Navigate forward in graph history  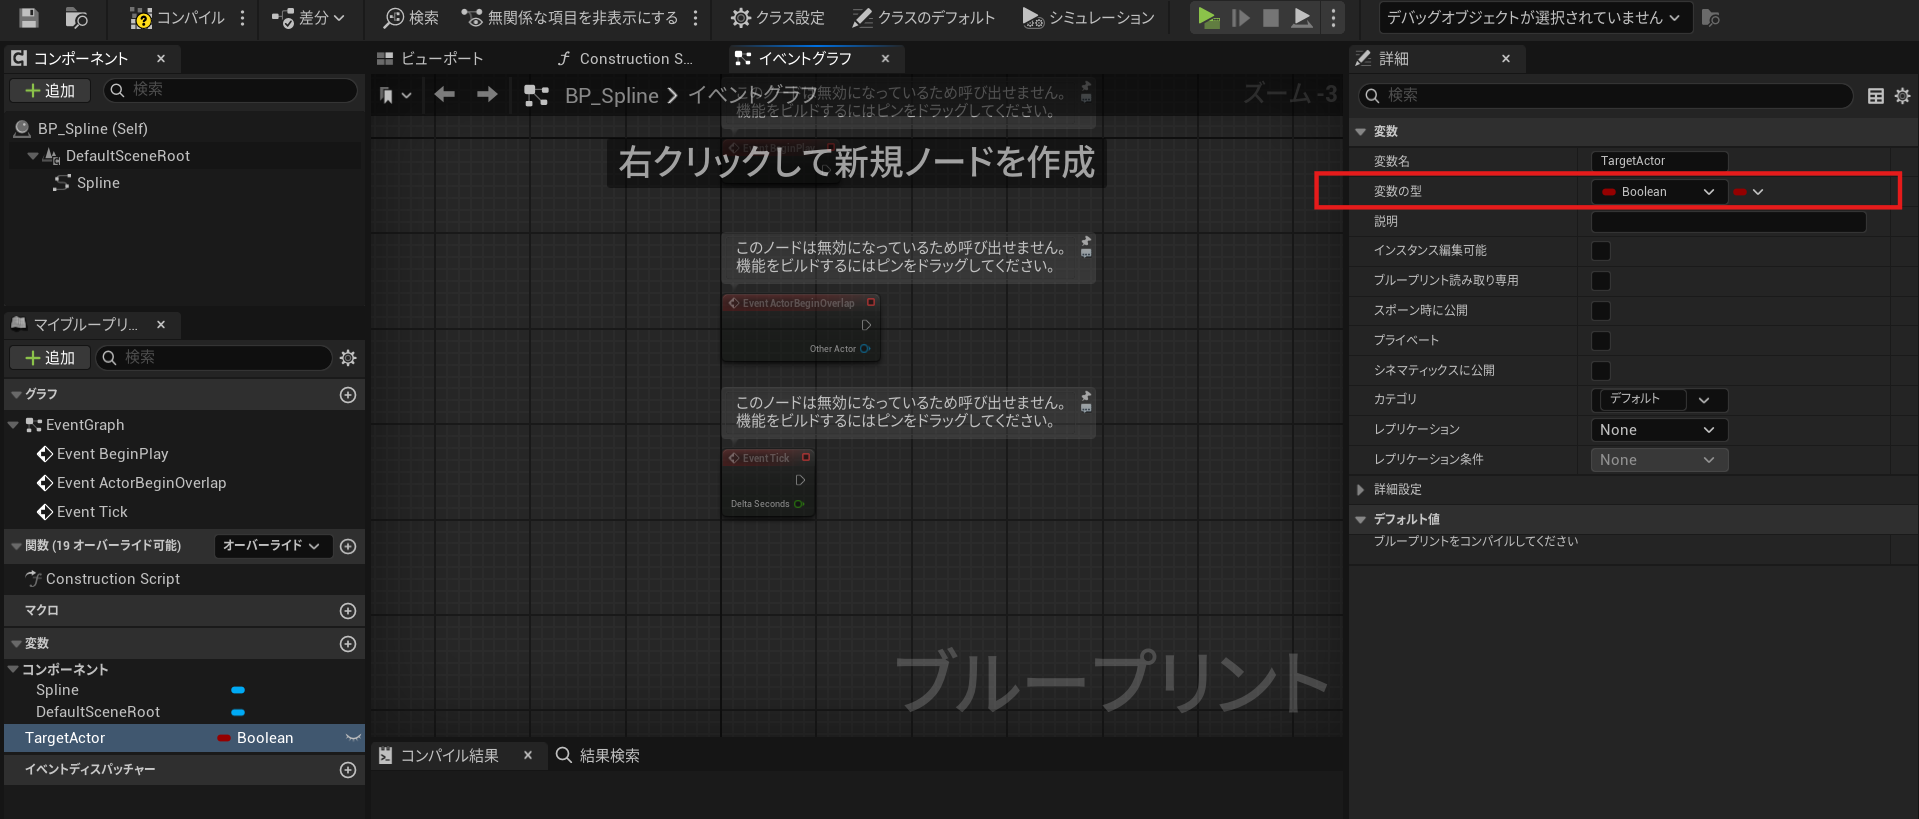click(x=487, y=94)
